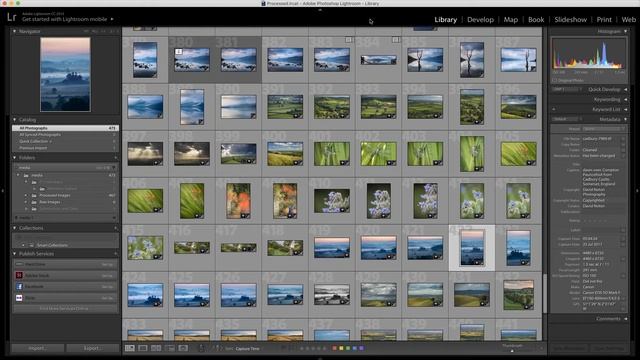Click the Processed Images folder icon

point(34,196)
